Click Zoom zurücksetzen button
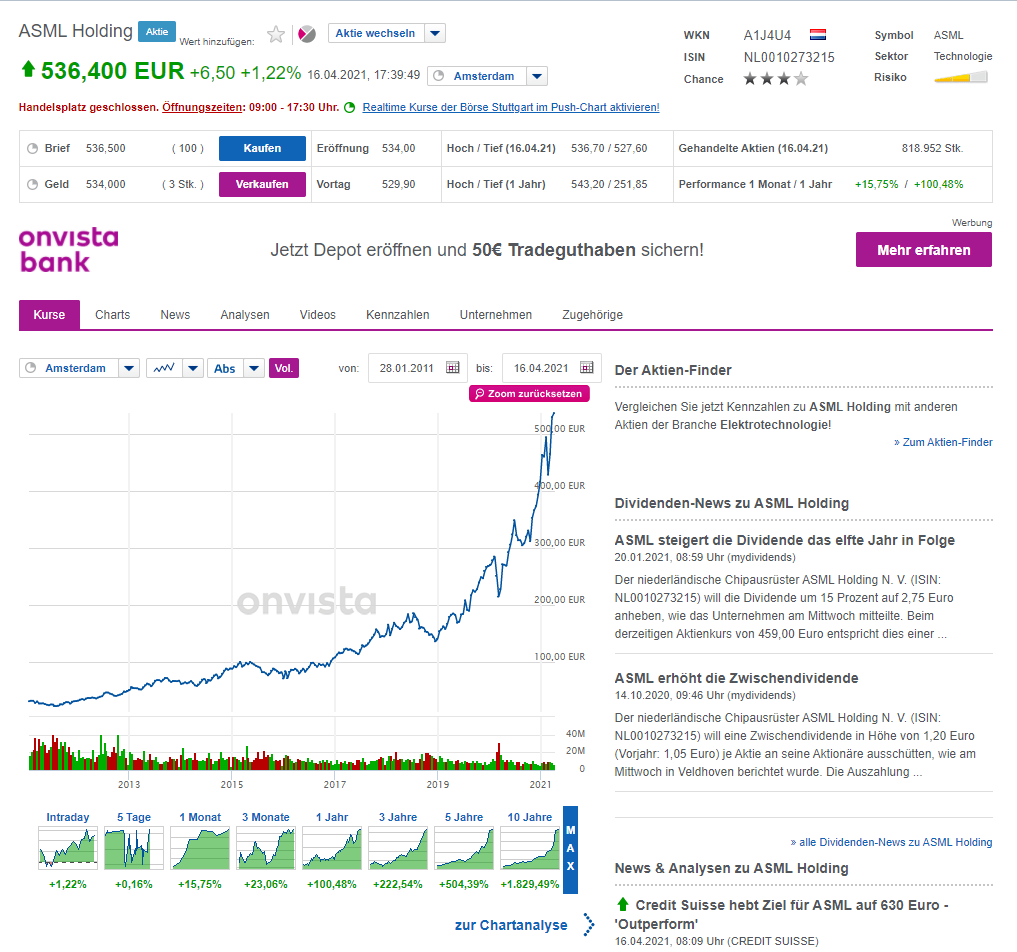The width and height of the screenshot is (1017, 952). click(x=529, y=394)
